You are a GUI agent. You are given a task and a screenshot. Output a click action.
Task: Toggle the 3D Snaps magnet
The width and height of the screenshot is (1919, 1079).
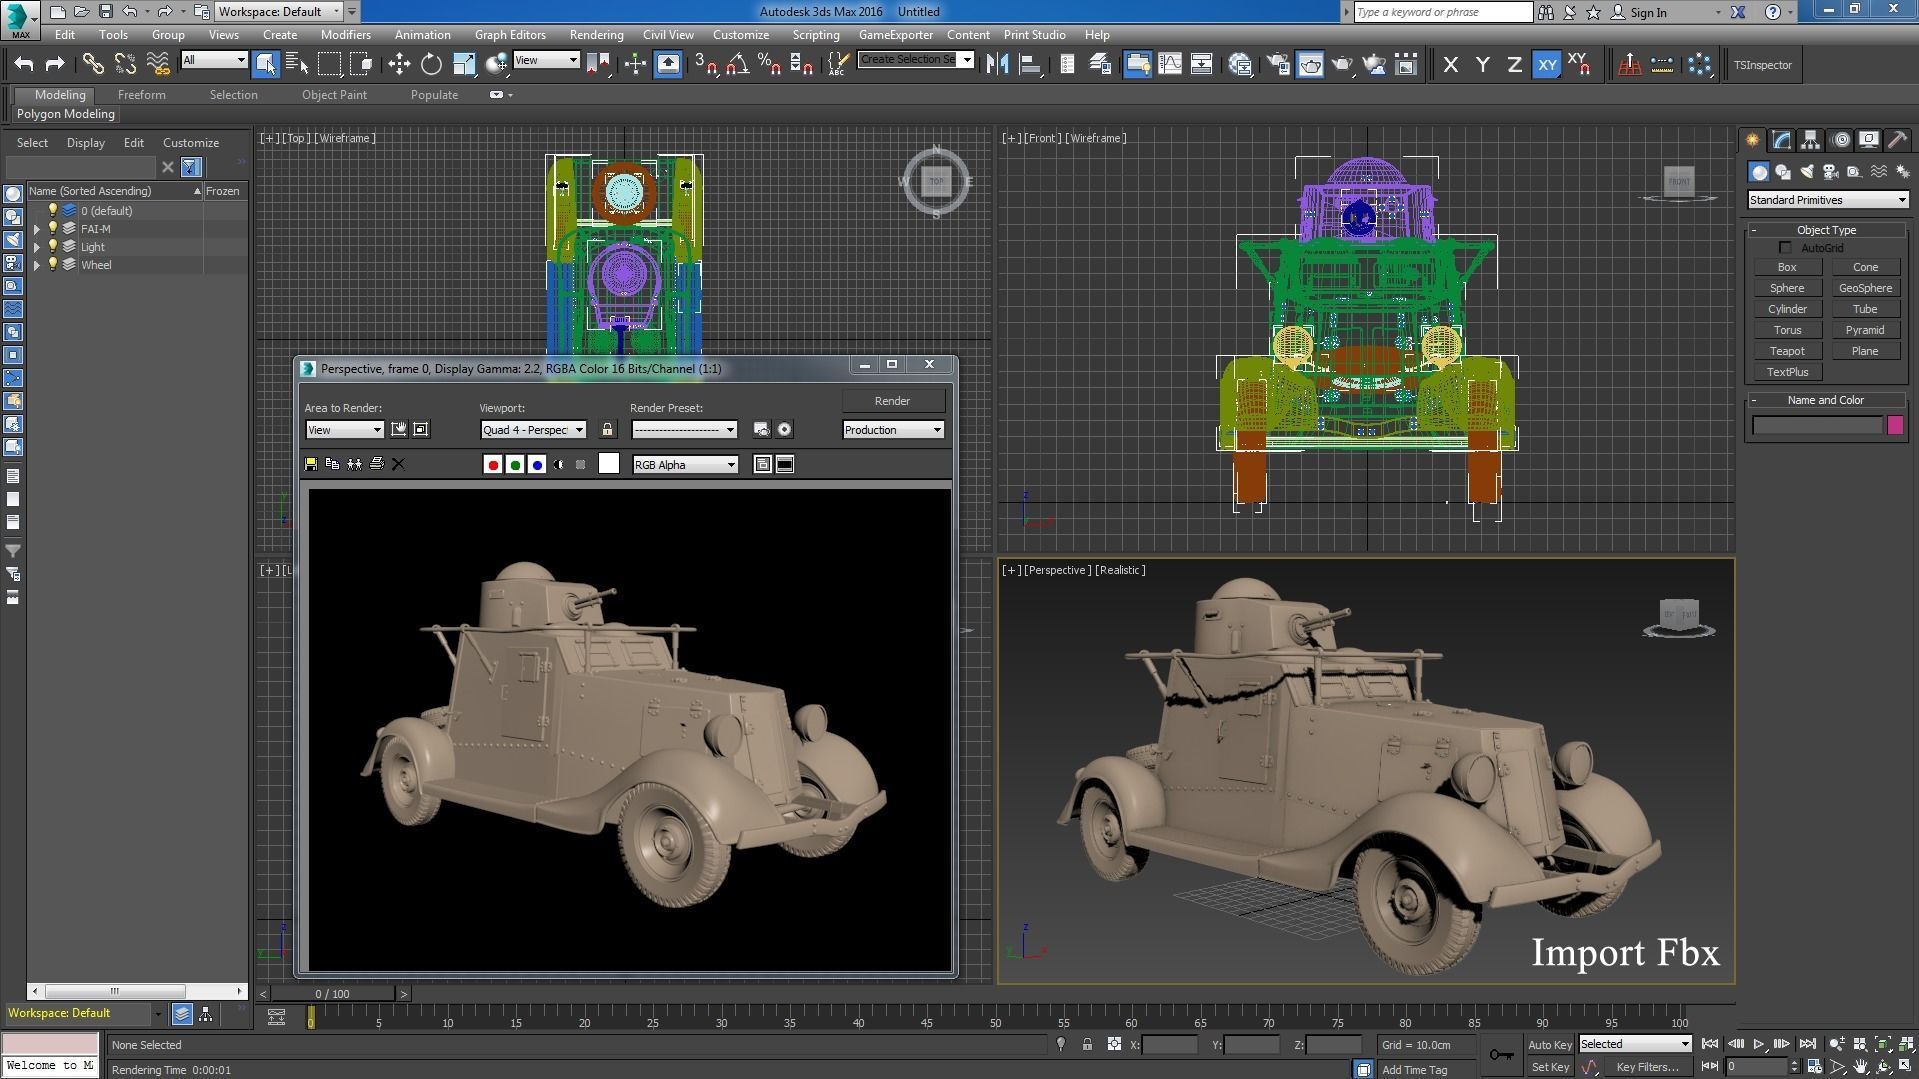[x=706, y=65]
